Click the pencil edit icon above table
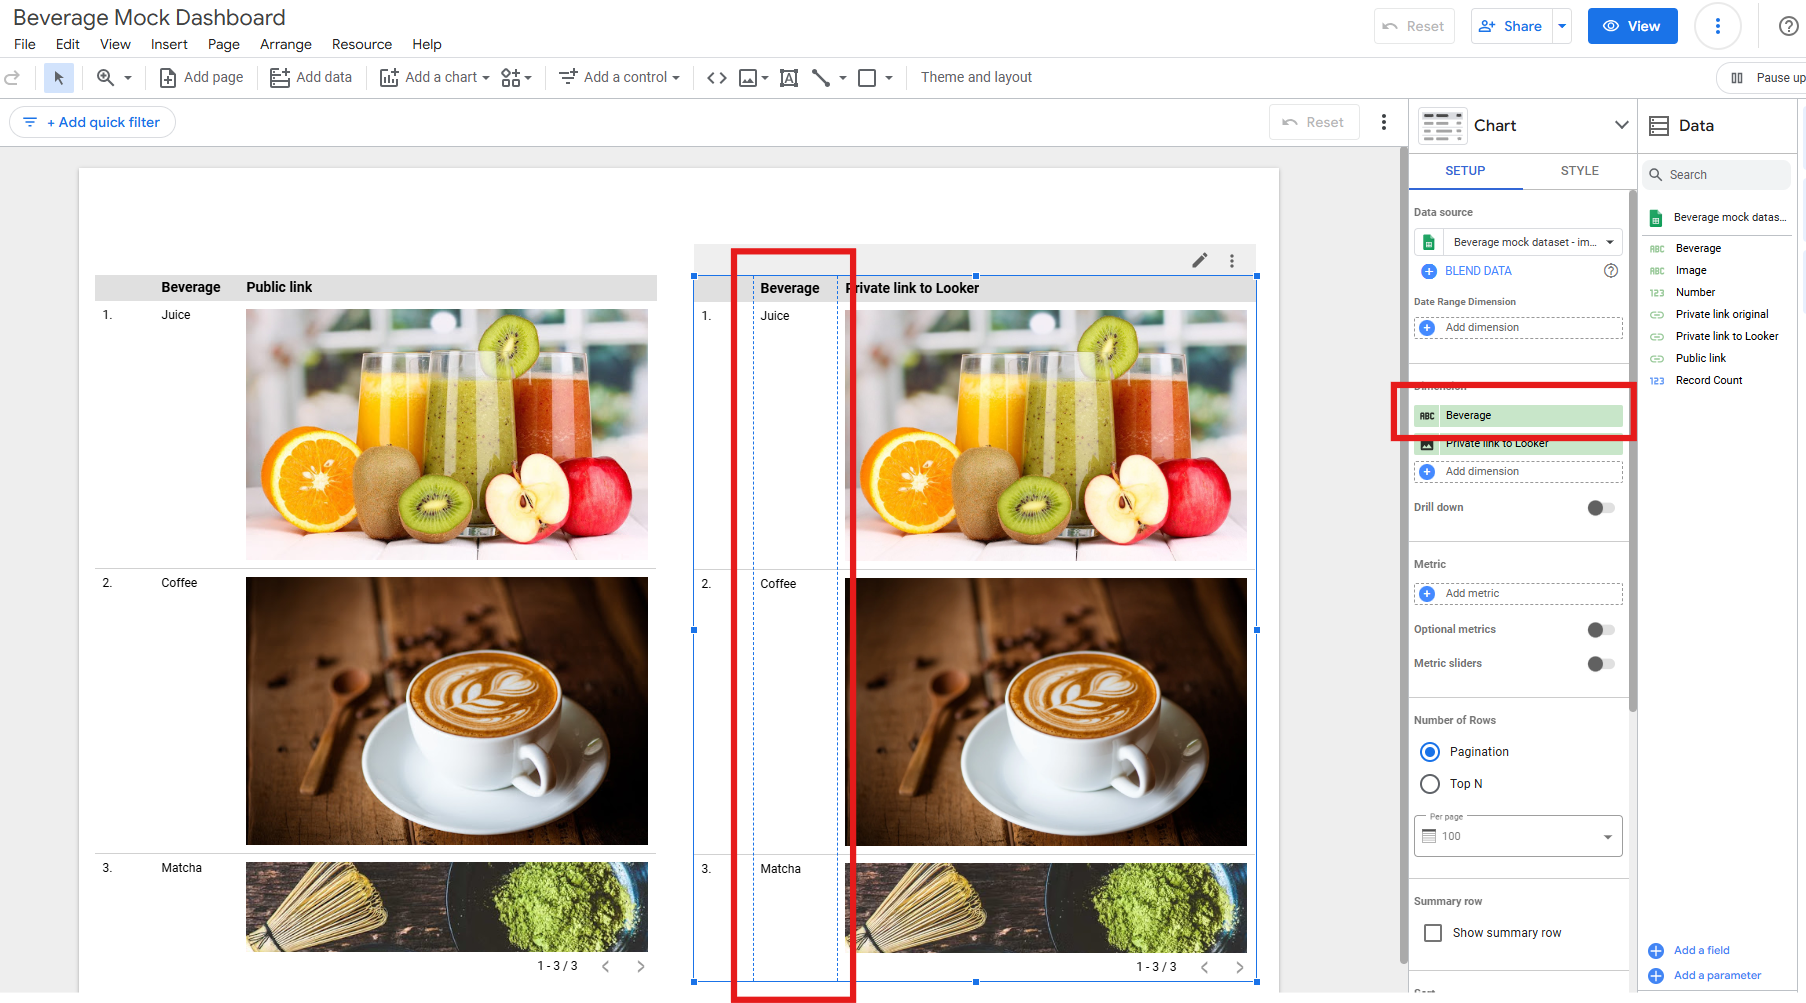Image resolution: width=1806 pixels, height=1003 pixels. pos(1199,261)
